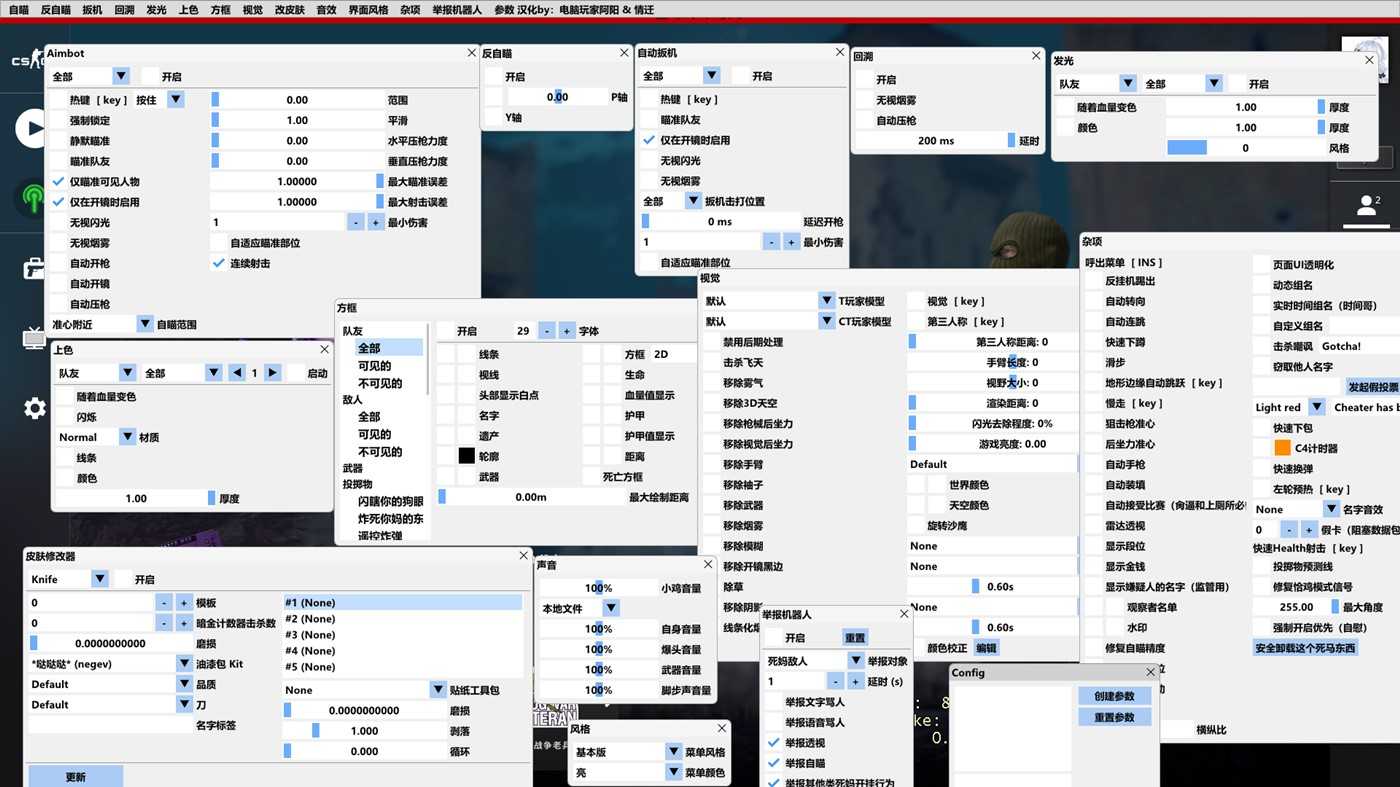The height and width of the screenshot is (787, 1400).
Task: Click left arrow in 上色 window
Action: [237, 373]
